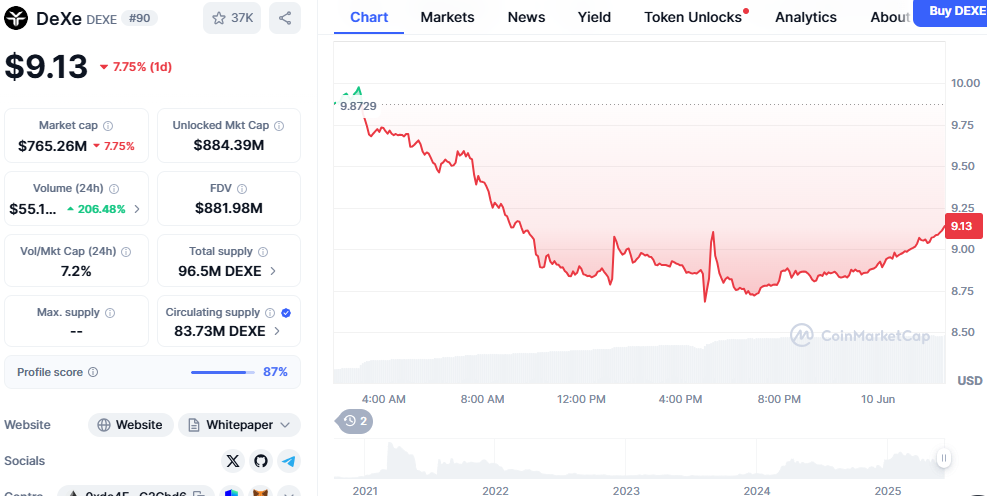Open DeXe X (Twitter) social link
This screenshot has width=987, height=496.
pyautogui.click(x=233, y=461)
